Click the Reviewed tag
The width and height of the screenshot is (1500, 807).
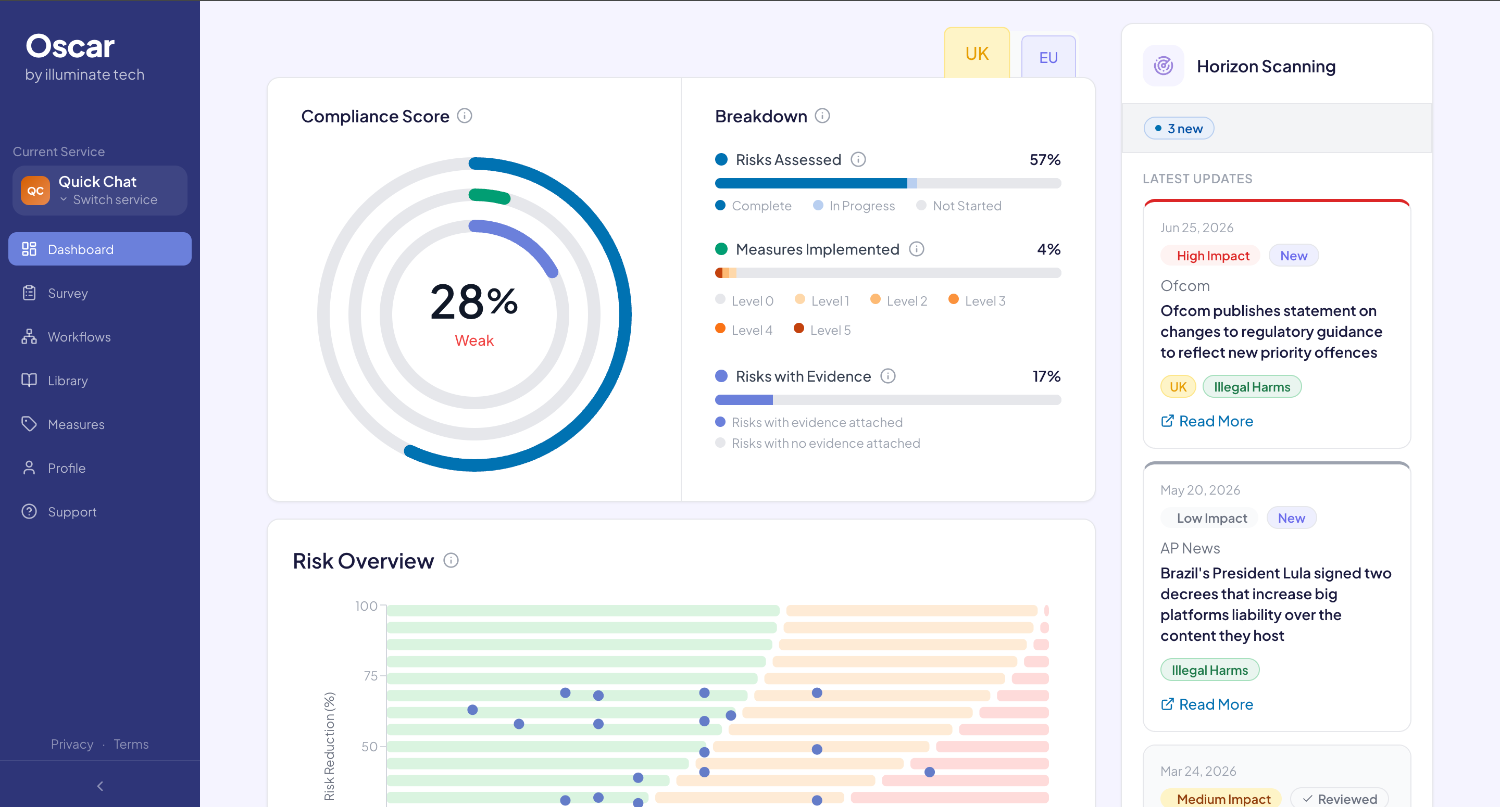pos(1340,798)
